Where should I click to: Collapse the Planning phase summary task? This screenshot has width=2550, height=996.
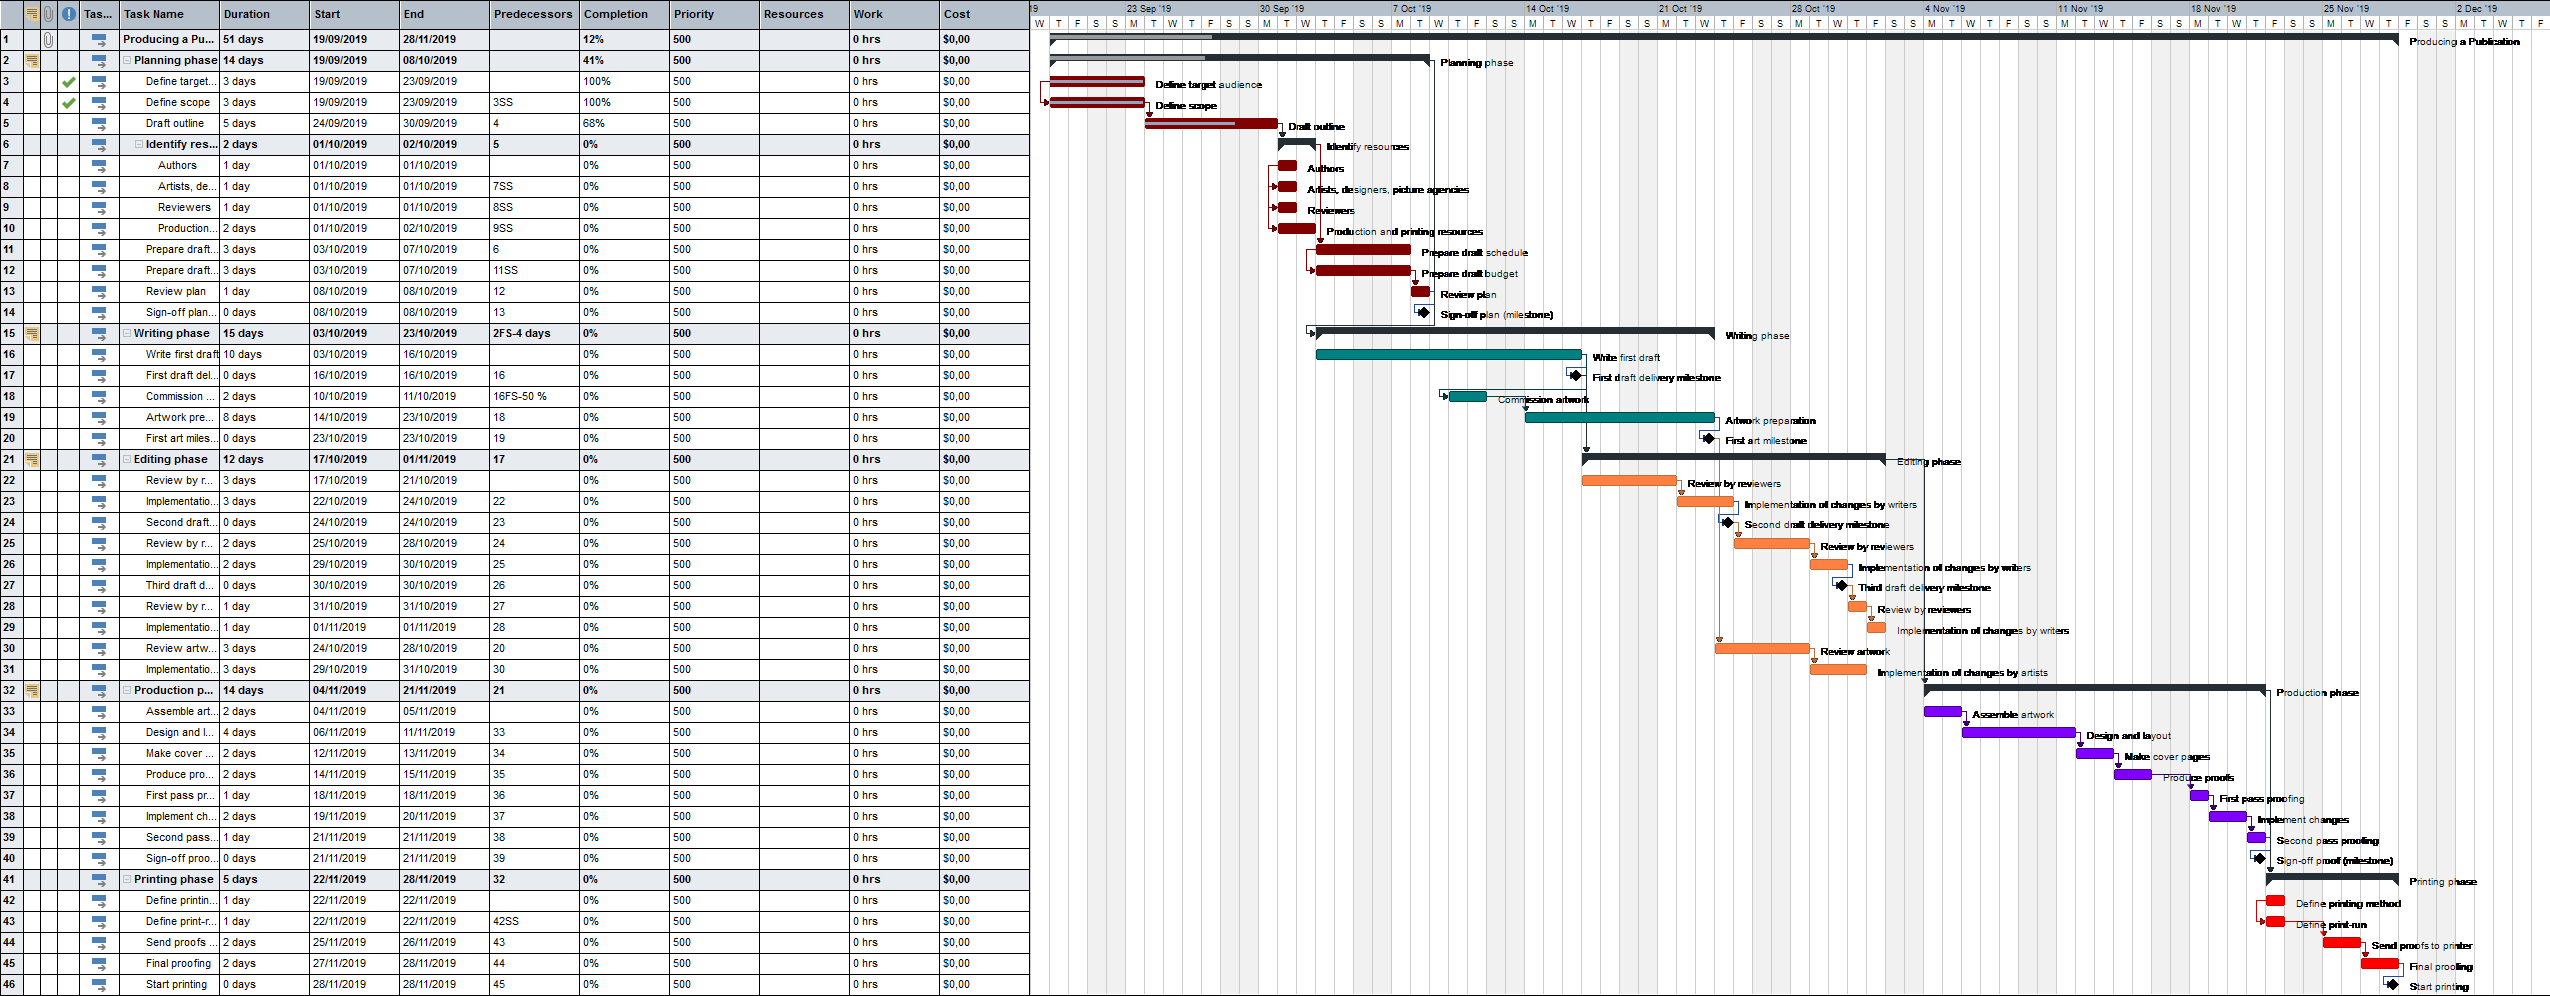pos(127,60)
